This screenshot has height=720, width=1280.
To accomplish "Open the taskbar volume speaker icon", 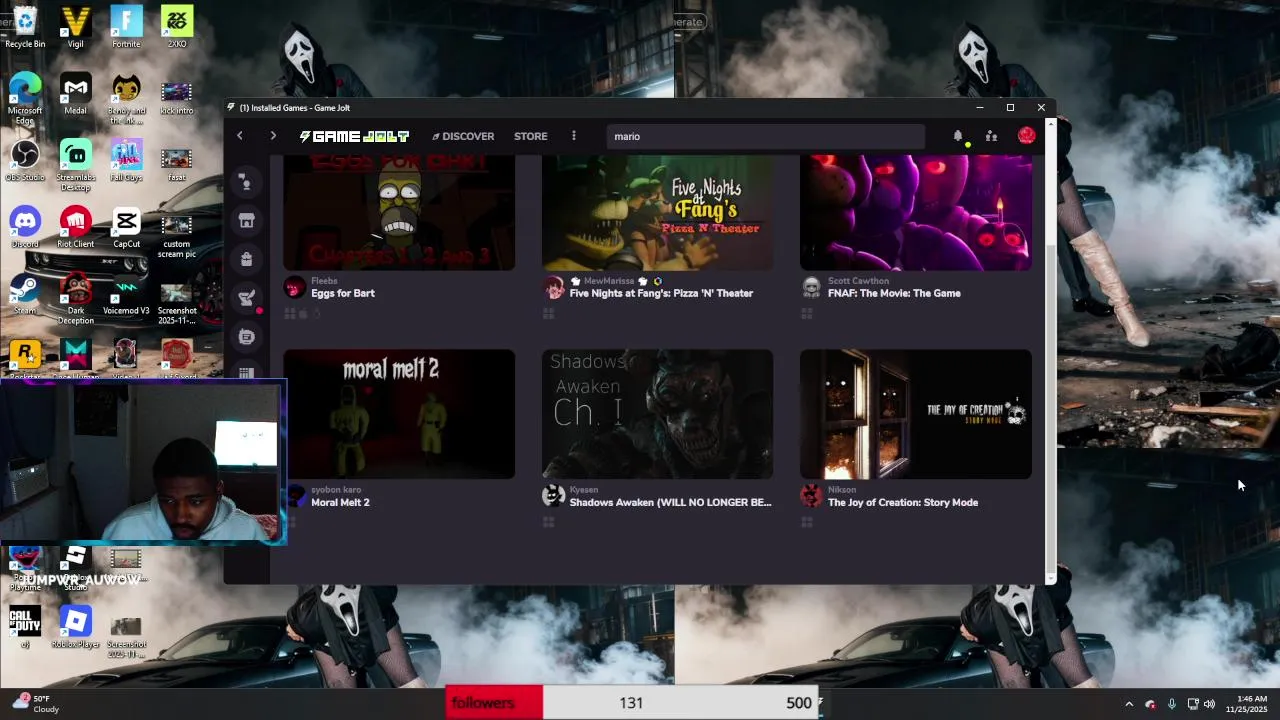I will click(x=1210, y=704).
